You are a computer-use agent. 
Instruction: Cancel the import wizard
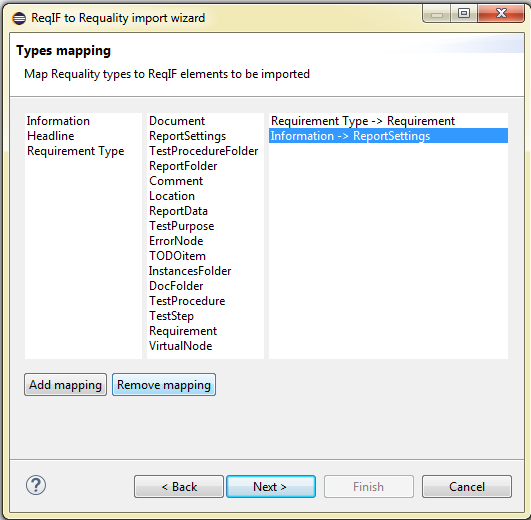[x=467, y=486]
